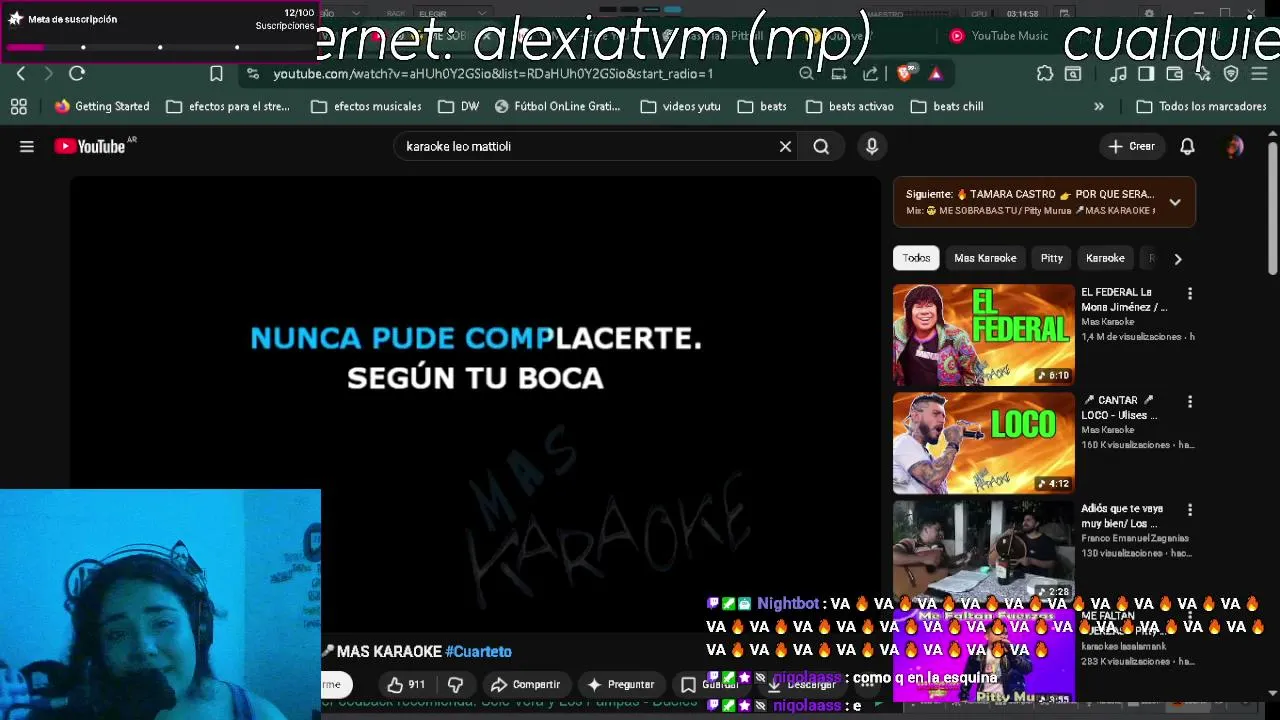Open options for 'Adiós que te vaya' video
Image resolution: width=1280 pixels, height=720 pixels.
(x=1190, y=510)
